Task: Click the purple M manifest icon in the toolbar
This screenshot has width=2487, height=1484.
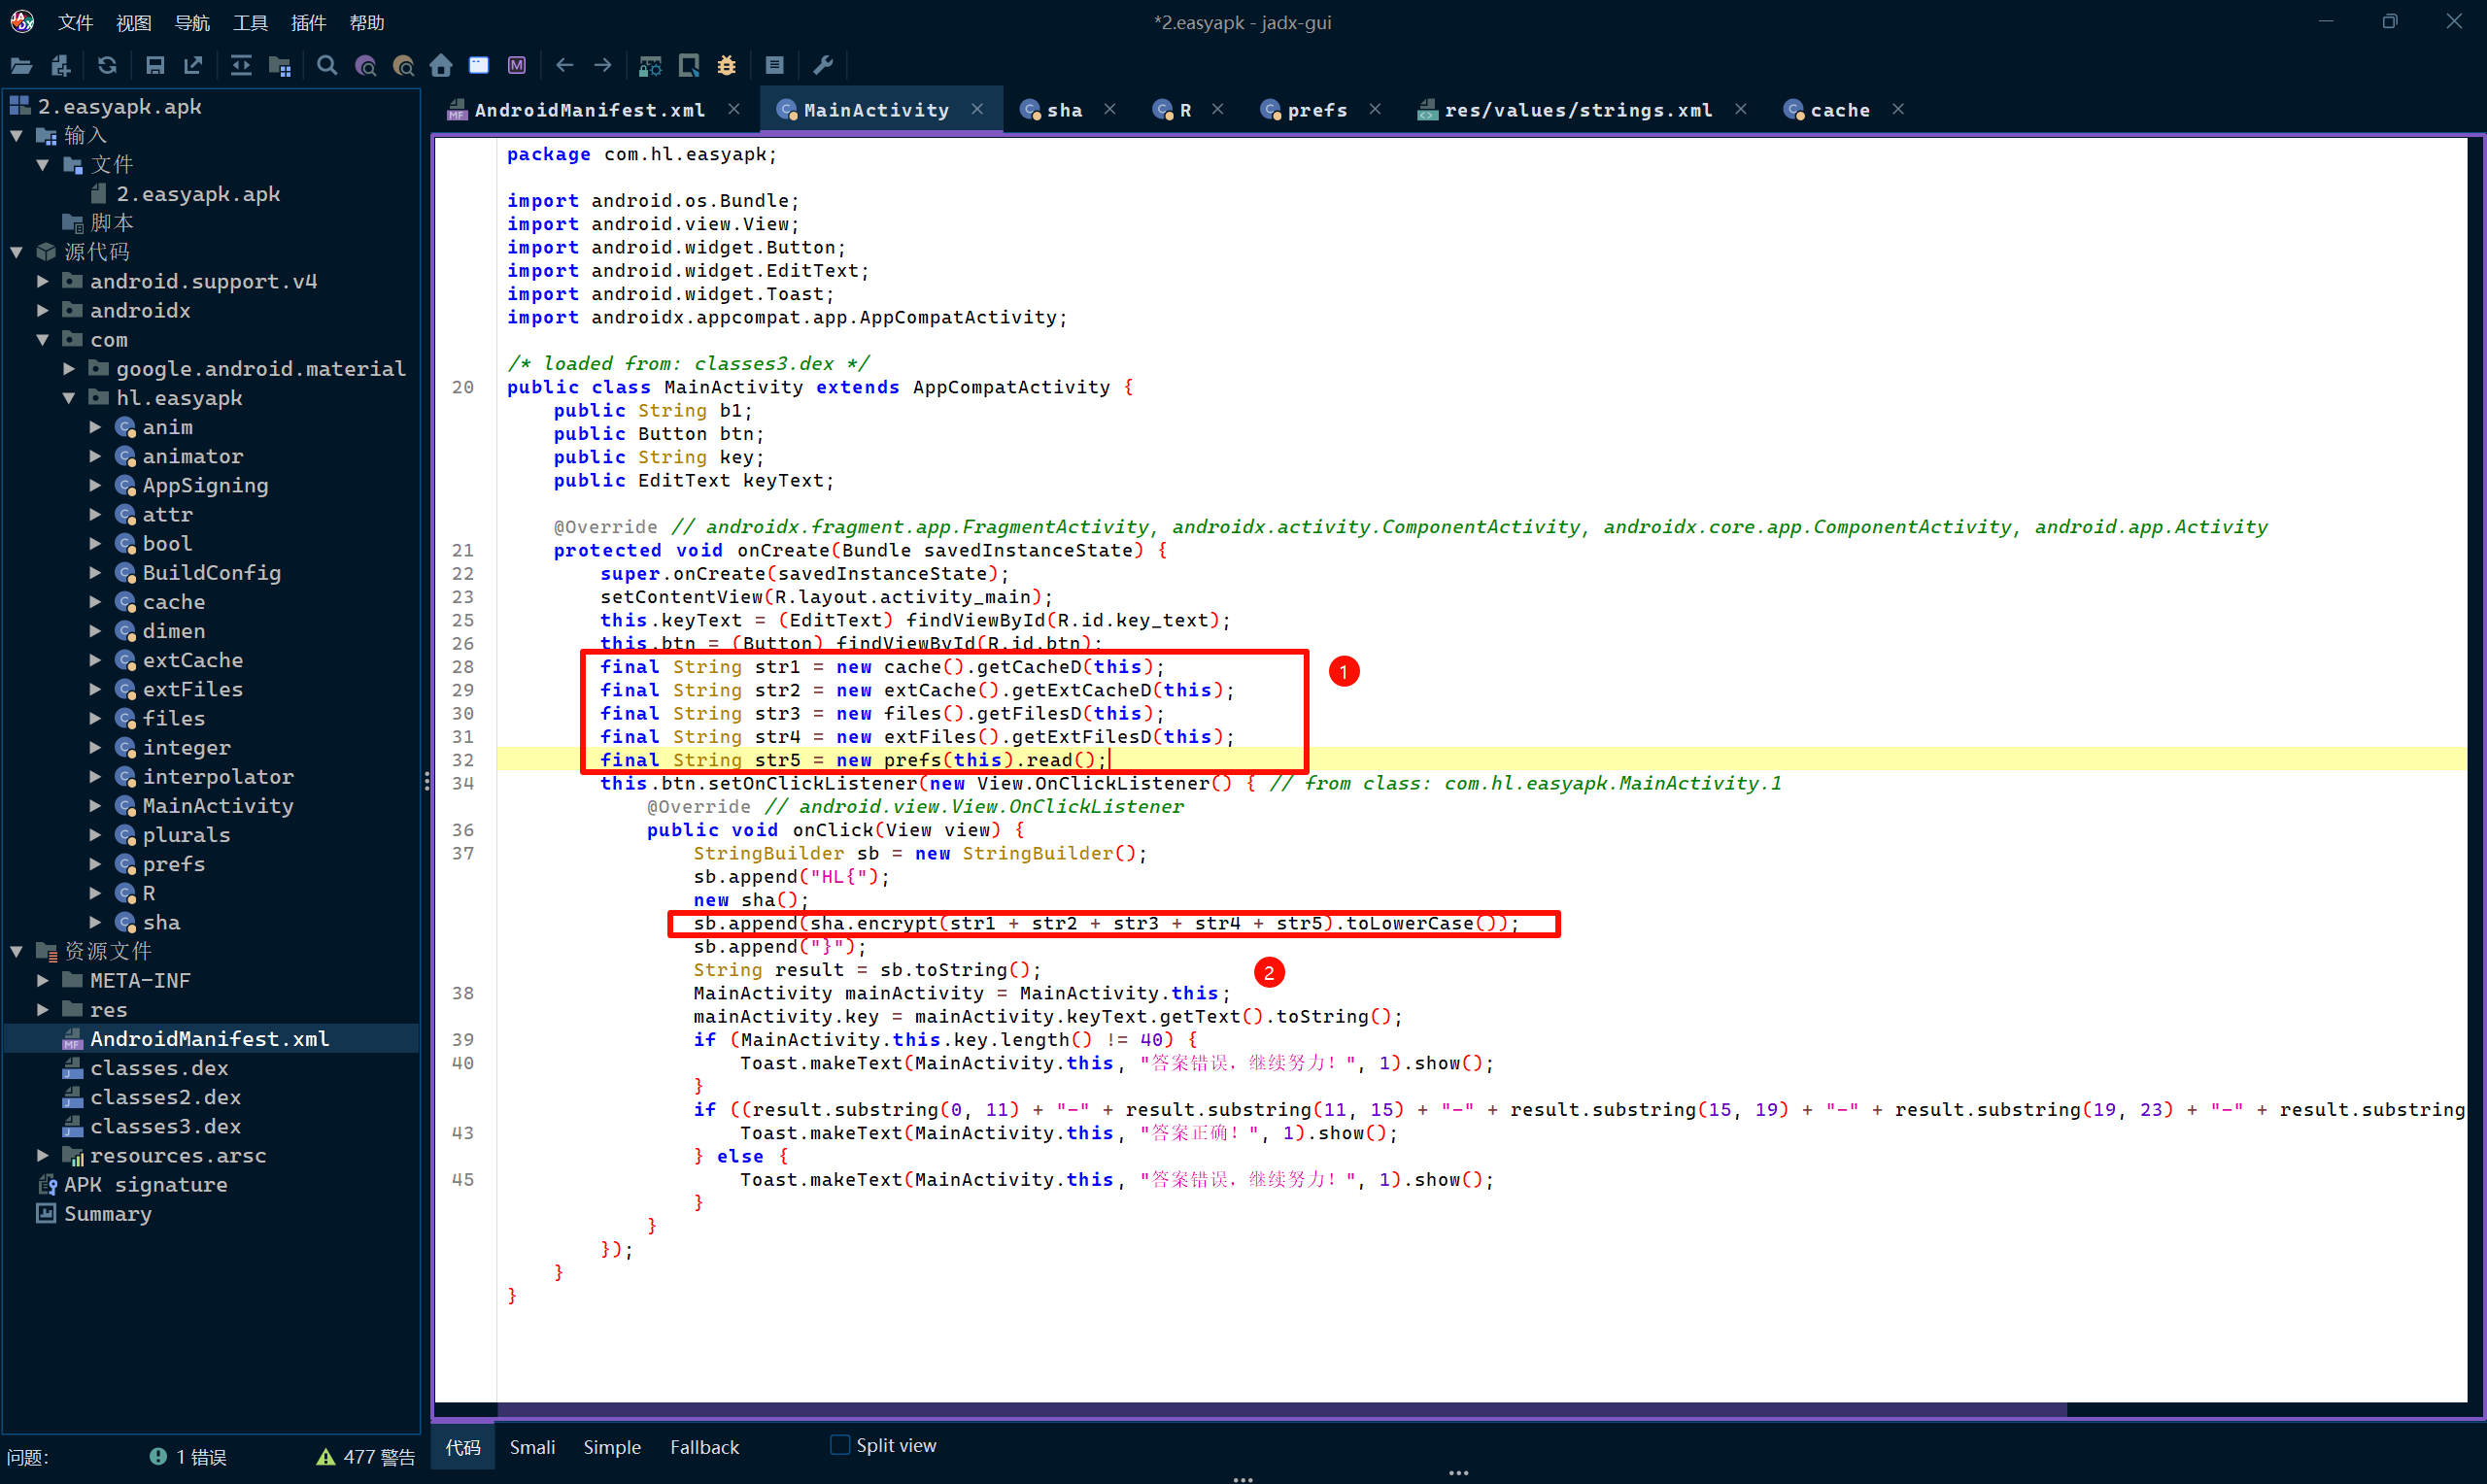Action: [517, 66]
